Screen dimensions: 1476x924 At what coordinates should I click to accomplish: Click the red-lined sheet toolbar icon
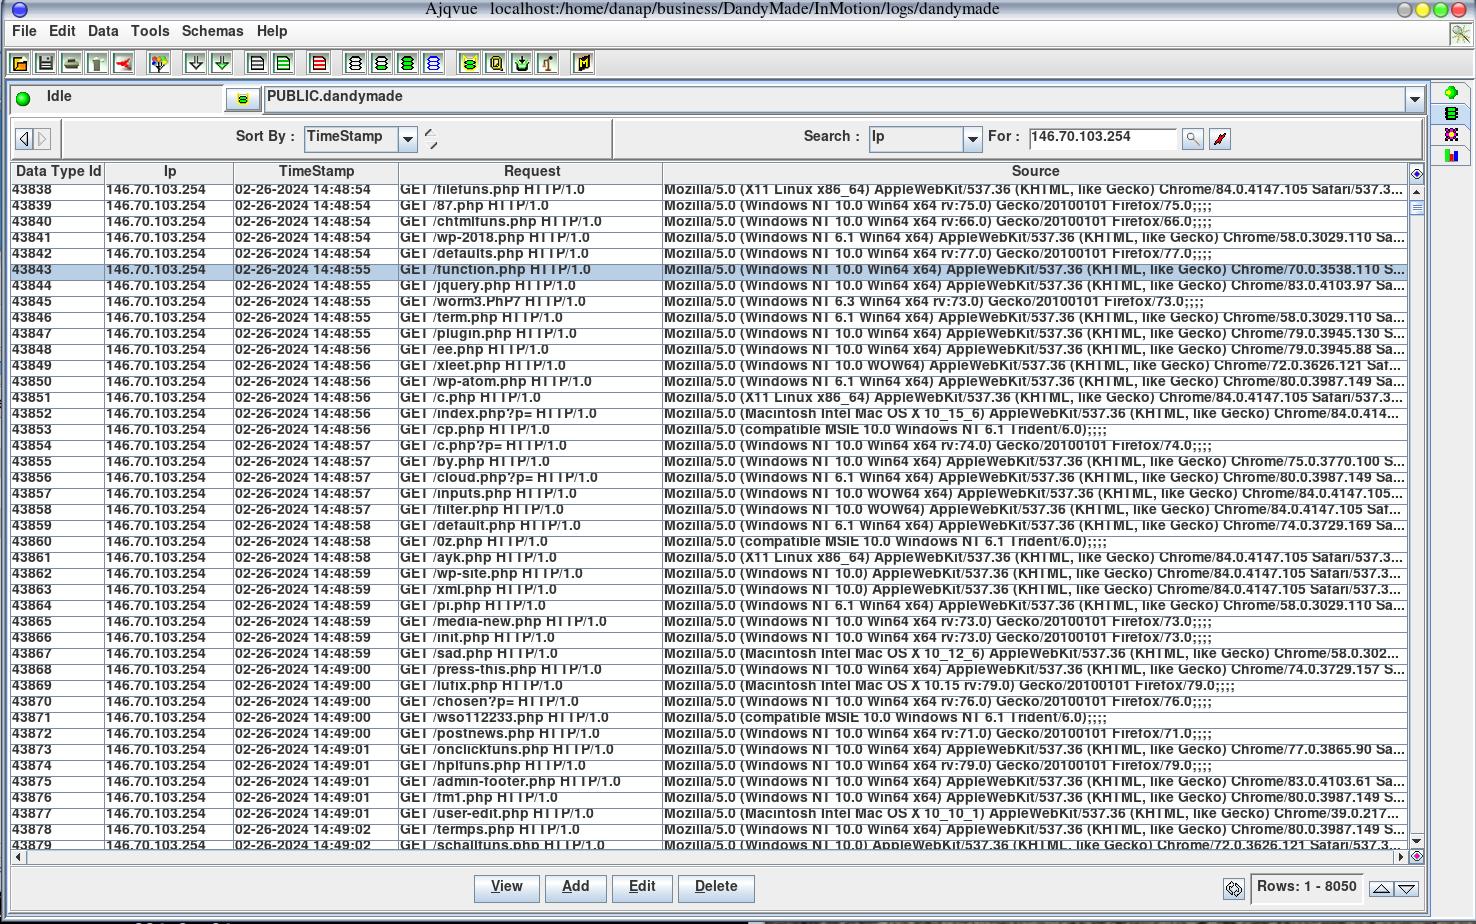319,64
